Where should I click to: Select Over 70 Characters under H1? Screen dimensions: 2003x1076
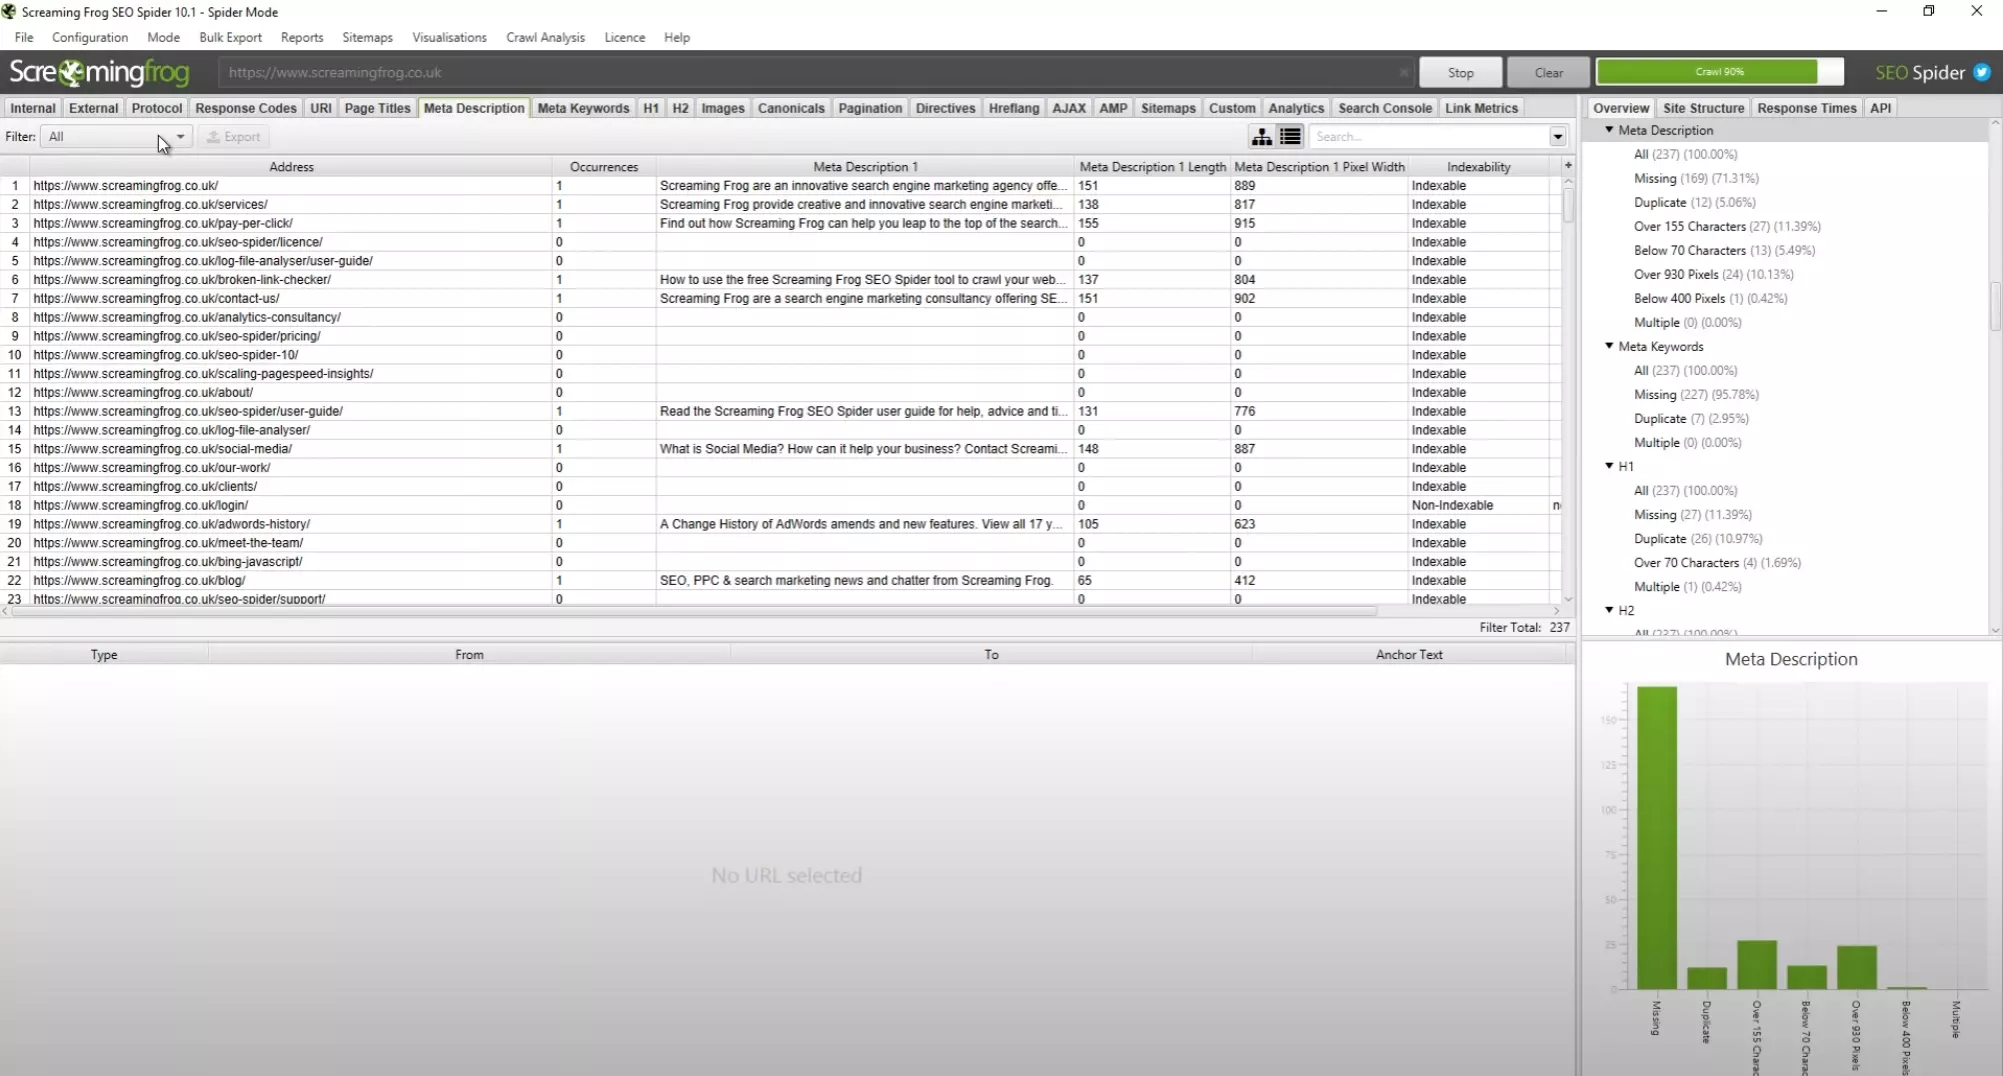click(x=1717, y=562)
